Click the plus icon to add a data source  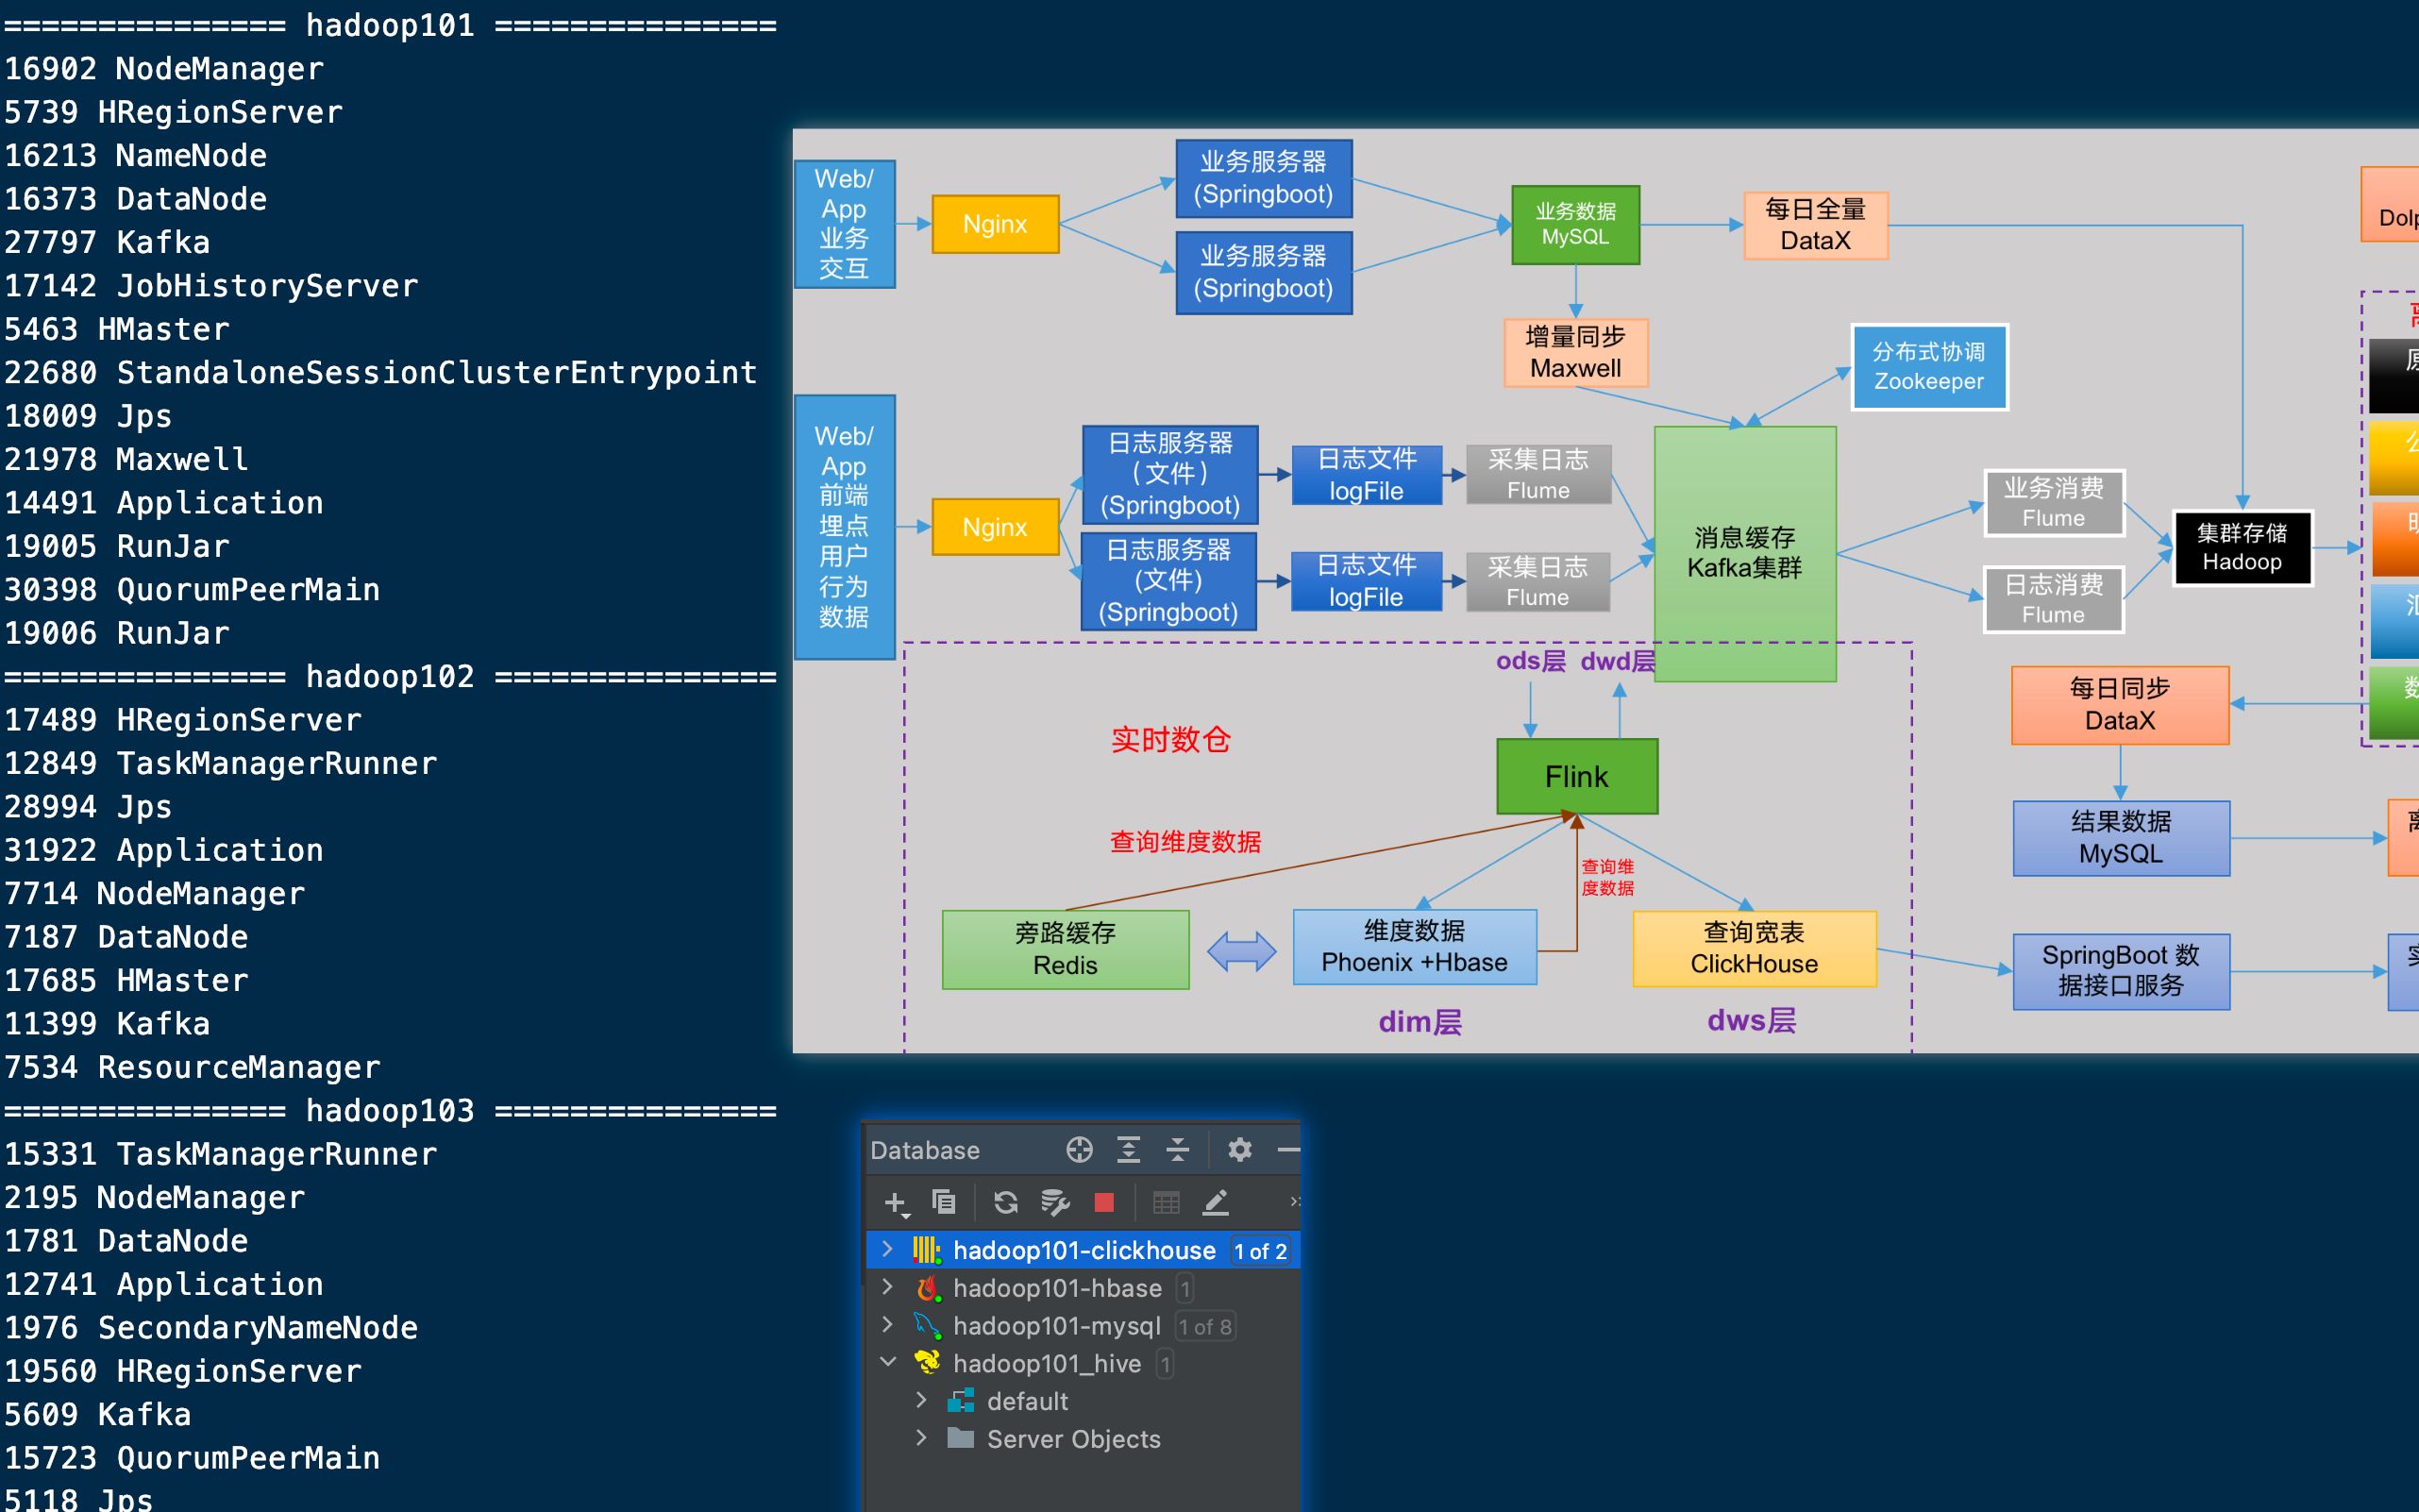(896, 1203)
